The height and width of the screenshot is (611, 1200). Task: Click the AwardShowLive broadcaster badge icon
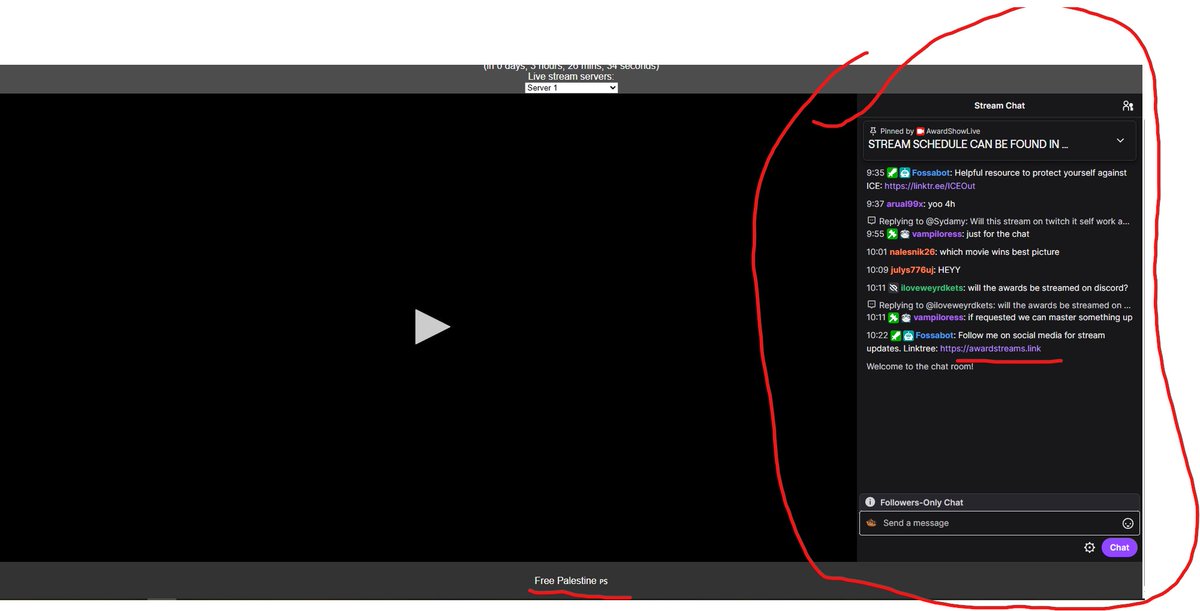point(920,131)
